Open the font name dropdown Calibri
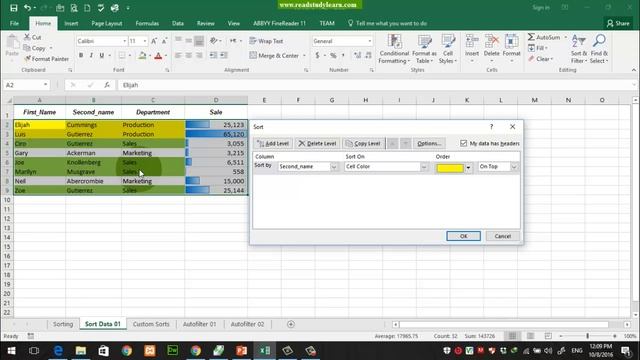 (124, 41)
